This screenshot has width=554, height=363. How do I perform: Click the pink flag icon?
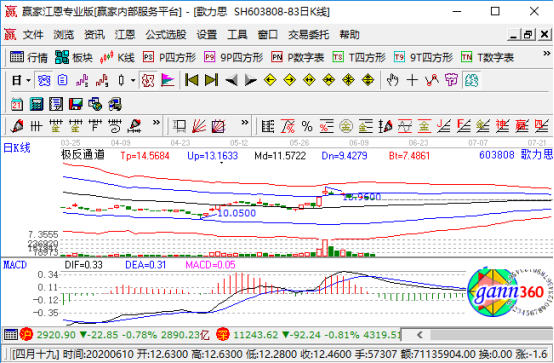(x=167, y=80)
